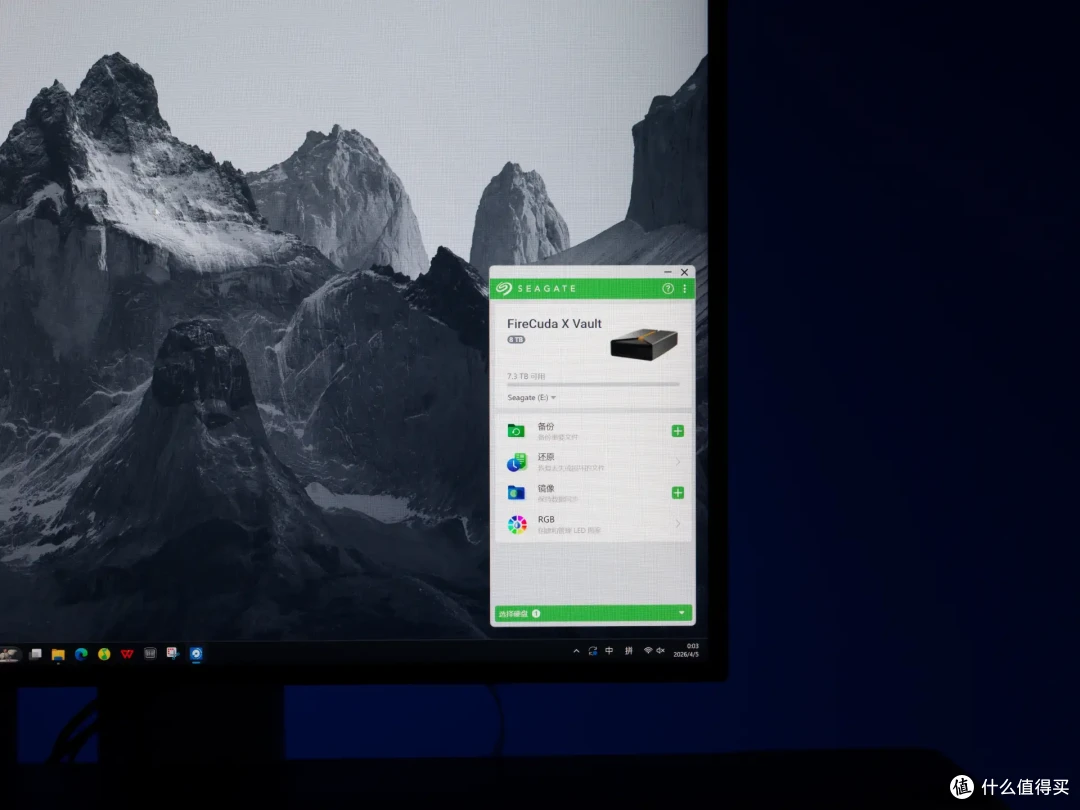The image size is (1080, 810).
Task: Click the 8 TB capacity badge
Action: (x=516, y=340)
